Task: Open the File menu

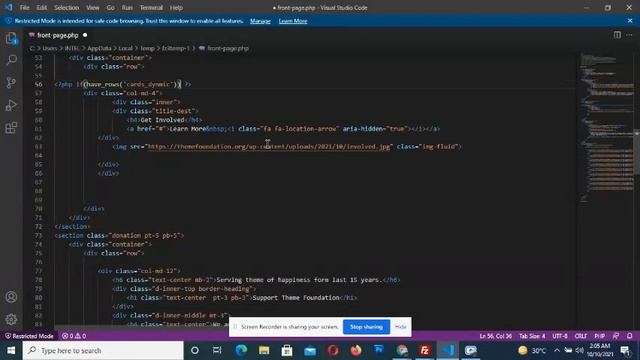Action: pos(24,8)
